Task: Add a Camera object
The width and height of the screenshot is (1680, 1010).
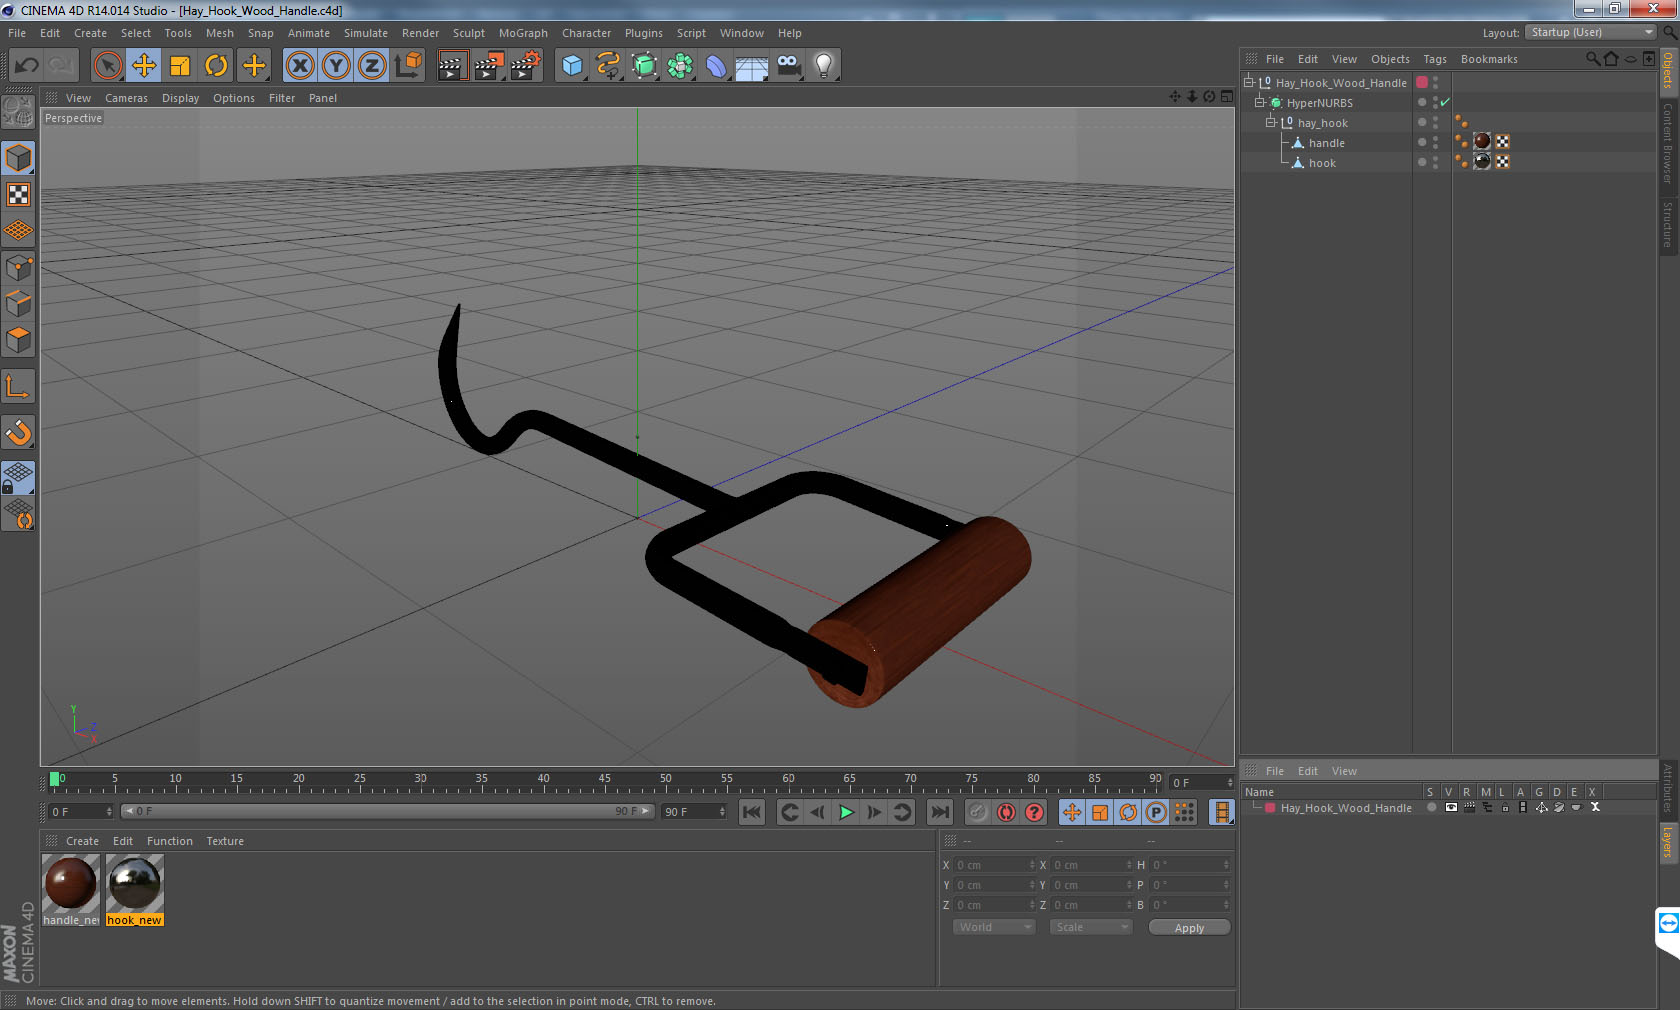Action: (x=788, y=66)
